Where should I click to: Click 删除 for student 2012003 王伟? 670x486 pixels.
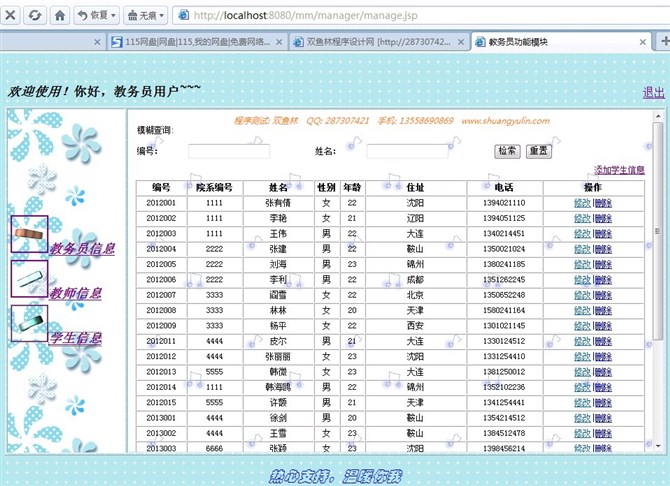point(603,234)
